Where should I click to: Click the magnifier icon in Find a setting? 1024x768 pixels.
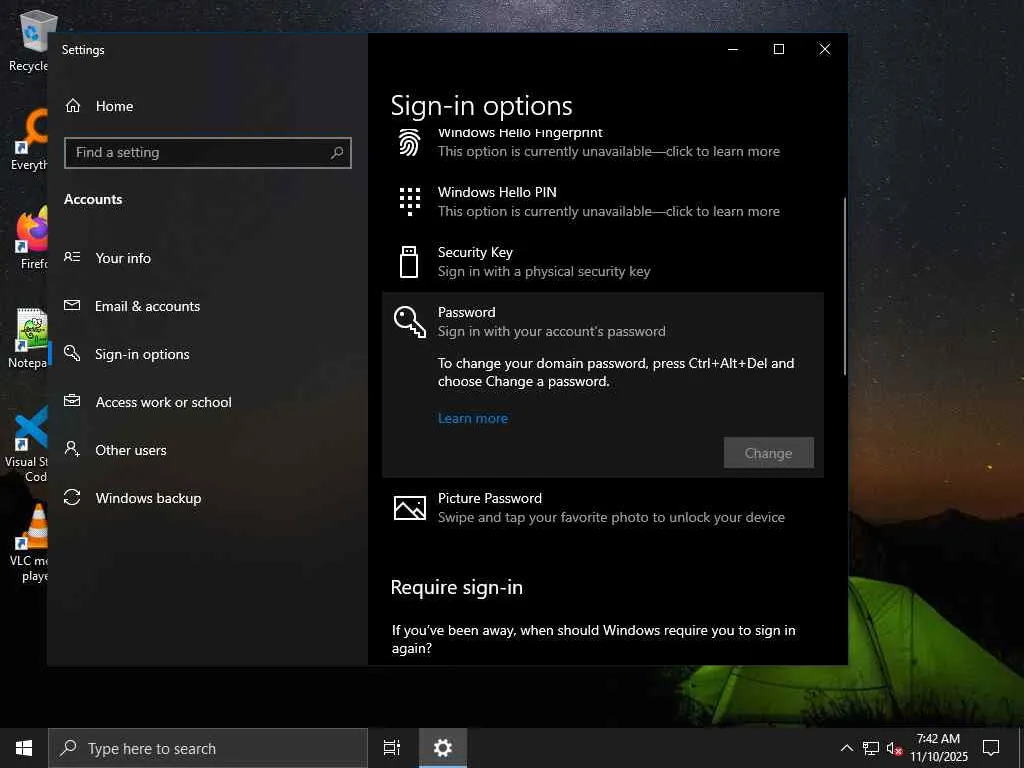pyautogui.click(x=337, y=153)
